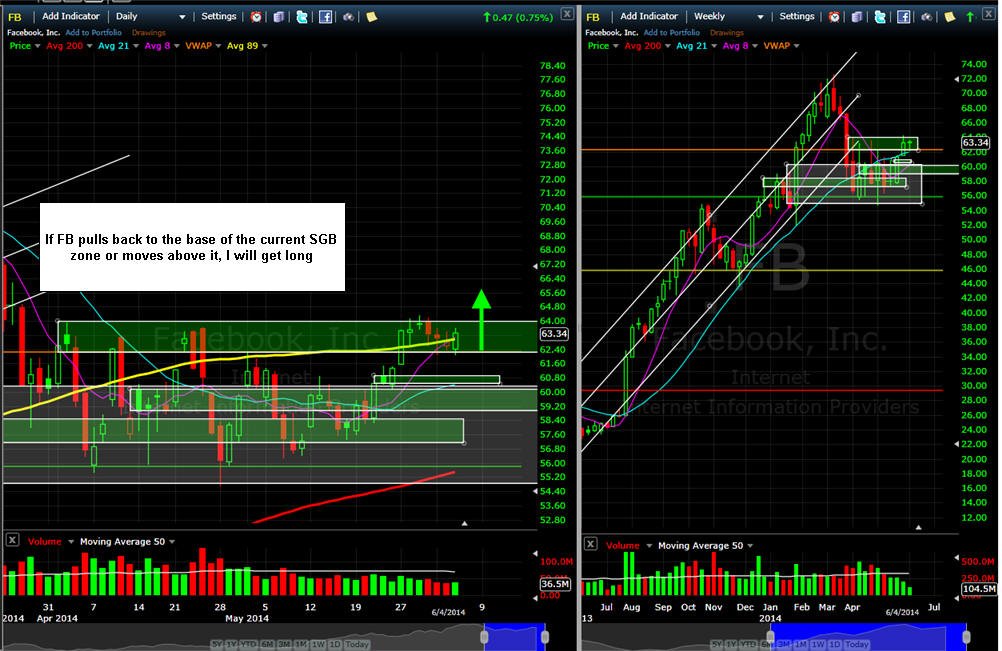Open Drawings link in Daily chart

[148, 32]
